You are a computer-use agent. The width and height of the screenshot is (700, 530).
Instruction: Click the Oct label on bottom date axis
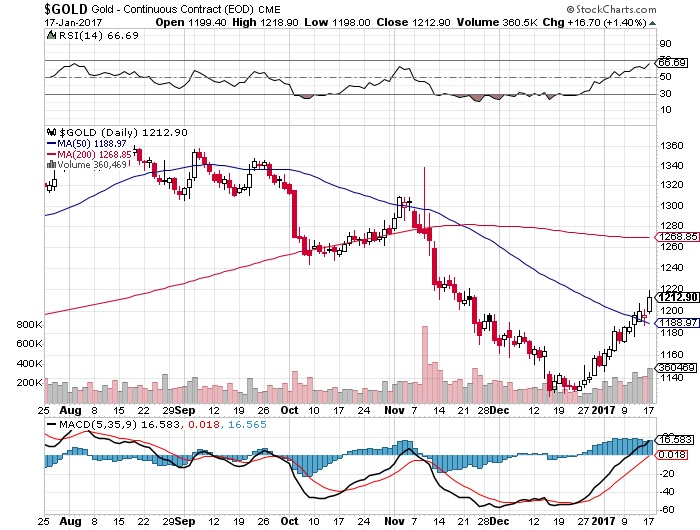point(289,521)
